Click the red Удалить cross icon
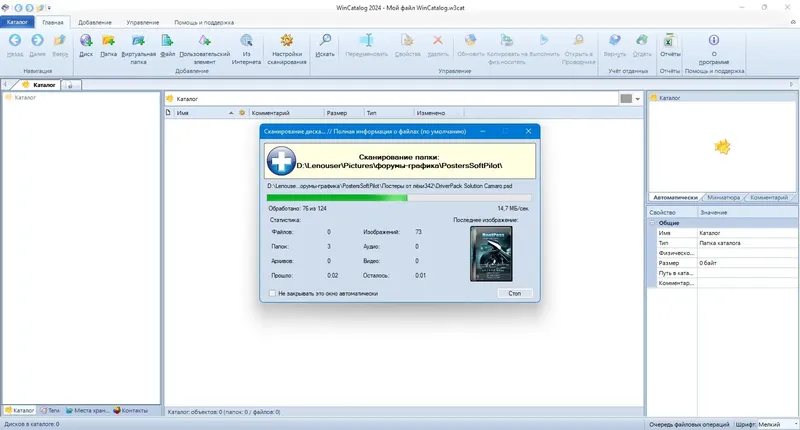Screen dimensions: 800x430 [438, 40]
